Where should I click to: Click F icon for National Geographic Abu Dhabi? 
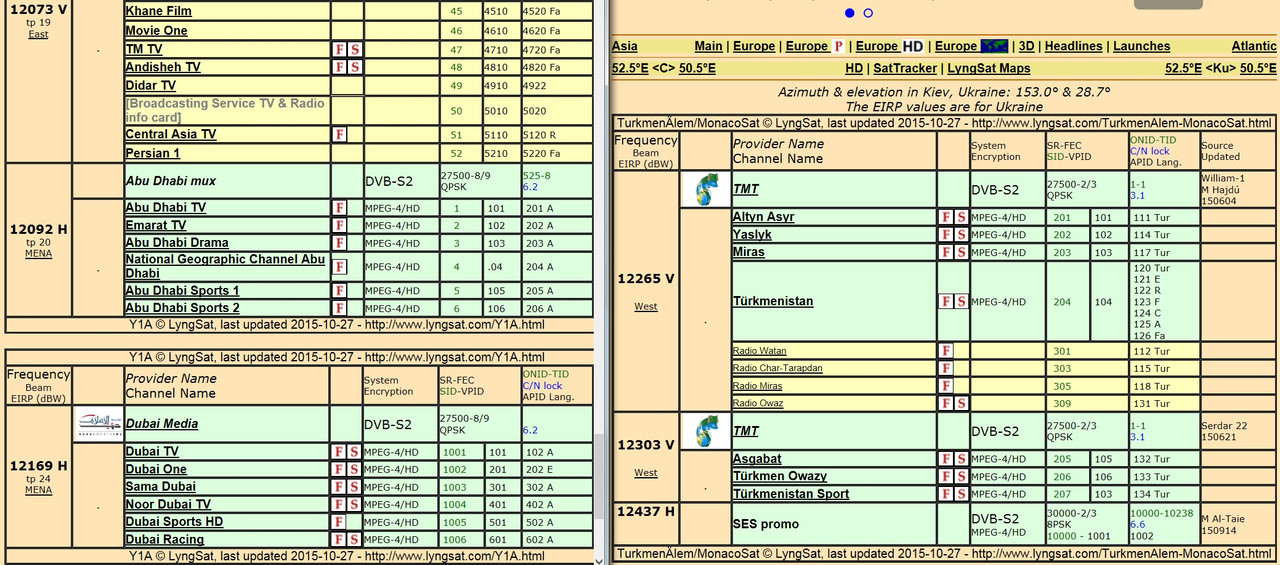(340, 267)
